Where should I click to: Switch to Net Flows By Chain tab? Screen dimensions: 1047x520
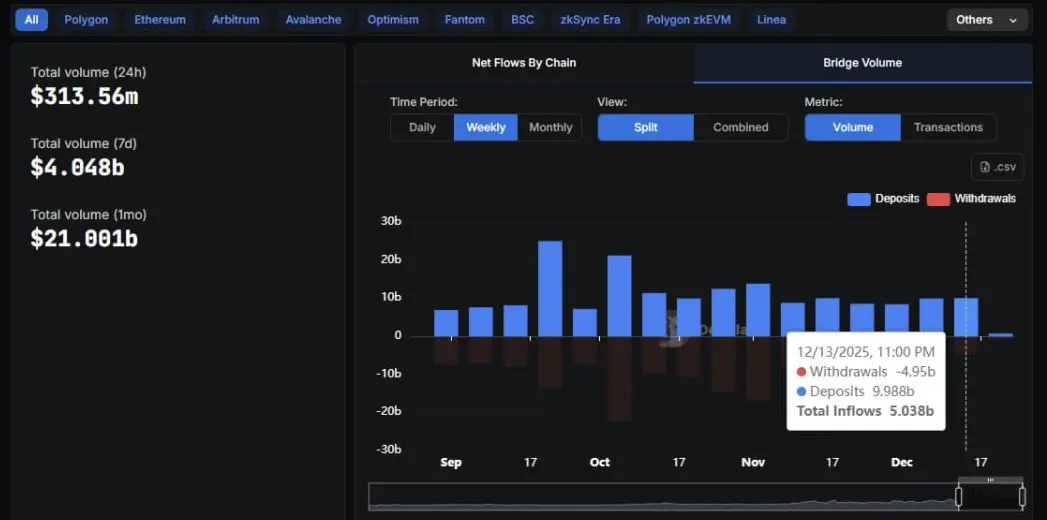click(x=524, y=63)
